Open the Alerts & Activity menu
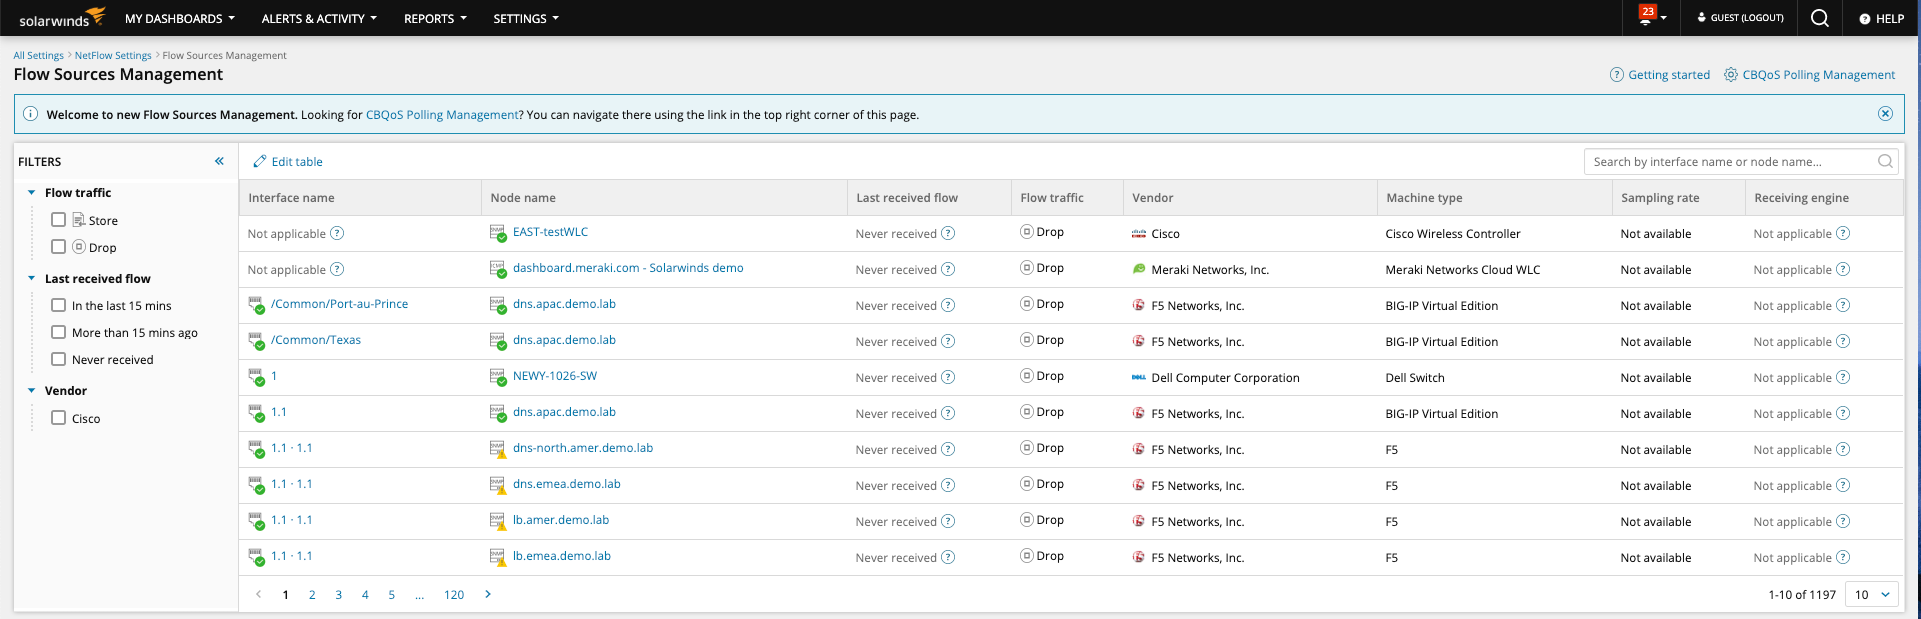Screen dimensions: 1921x619 click(x=319, y=18)
